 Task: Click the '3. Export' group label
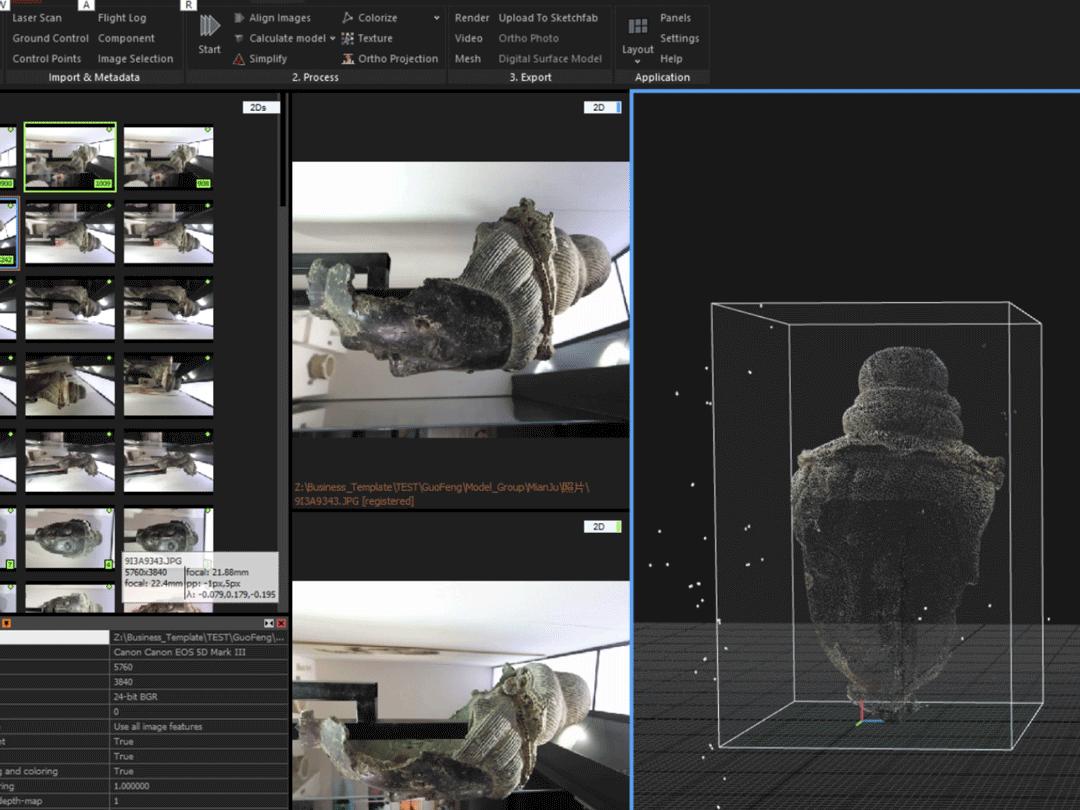coord(530,77)
